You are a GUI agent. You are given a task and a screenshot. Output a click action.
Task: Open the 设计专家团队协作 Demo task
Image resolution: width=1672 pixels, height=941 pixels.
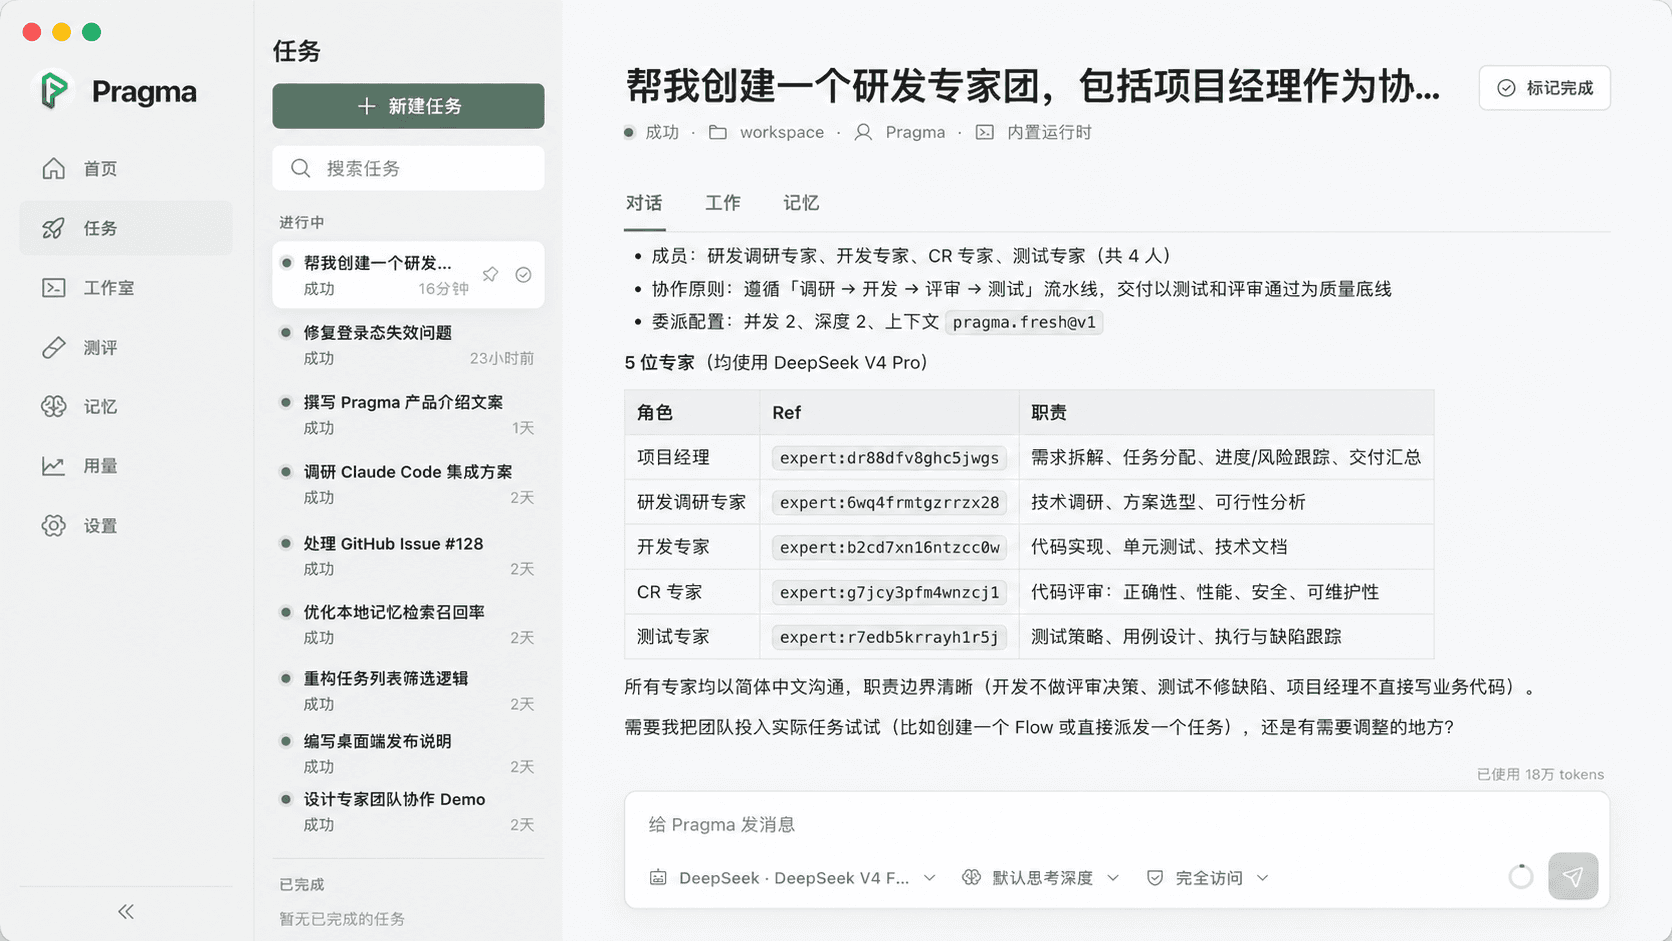coord(408,811)
